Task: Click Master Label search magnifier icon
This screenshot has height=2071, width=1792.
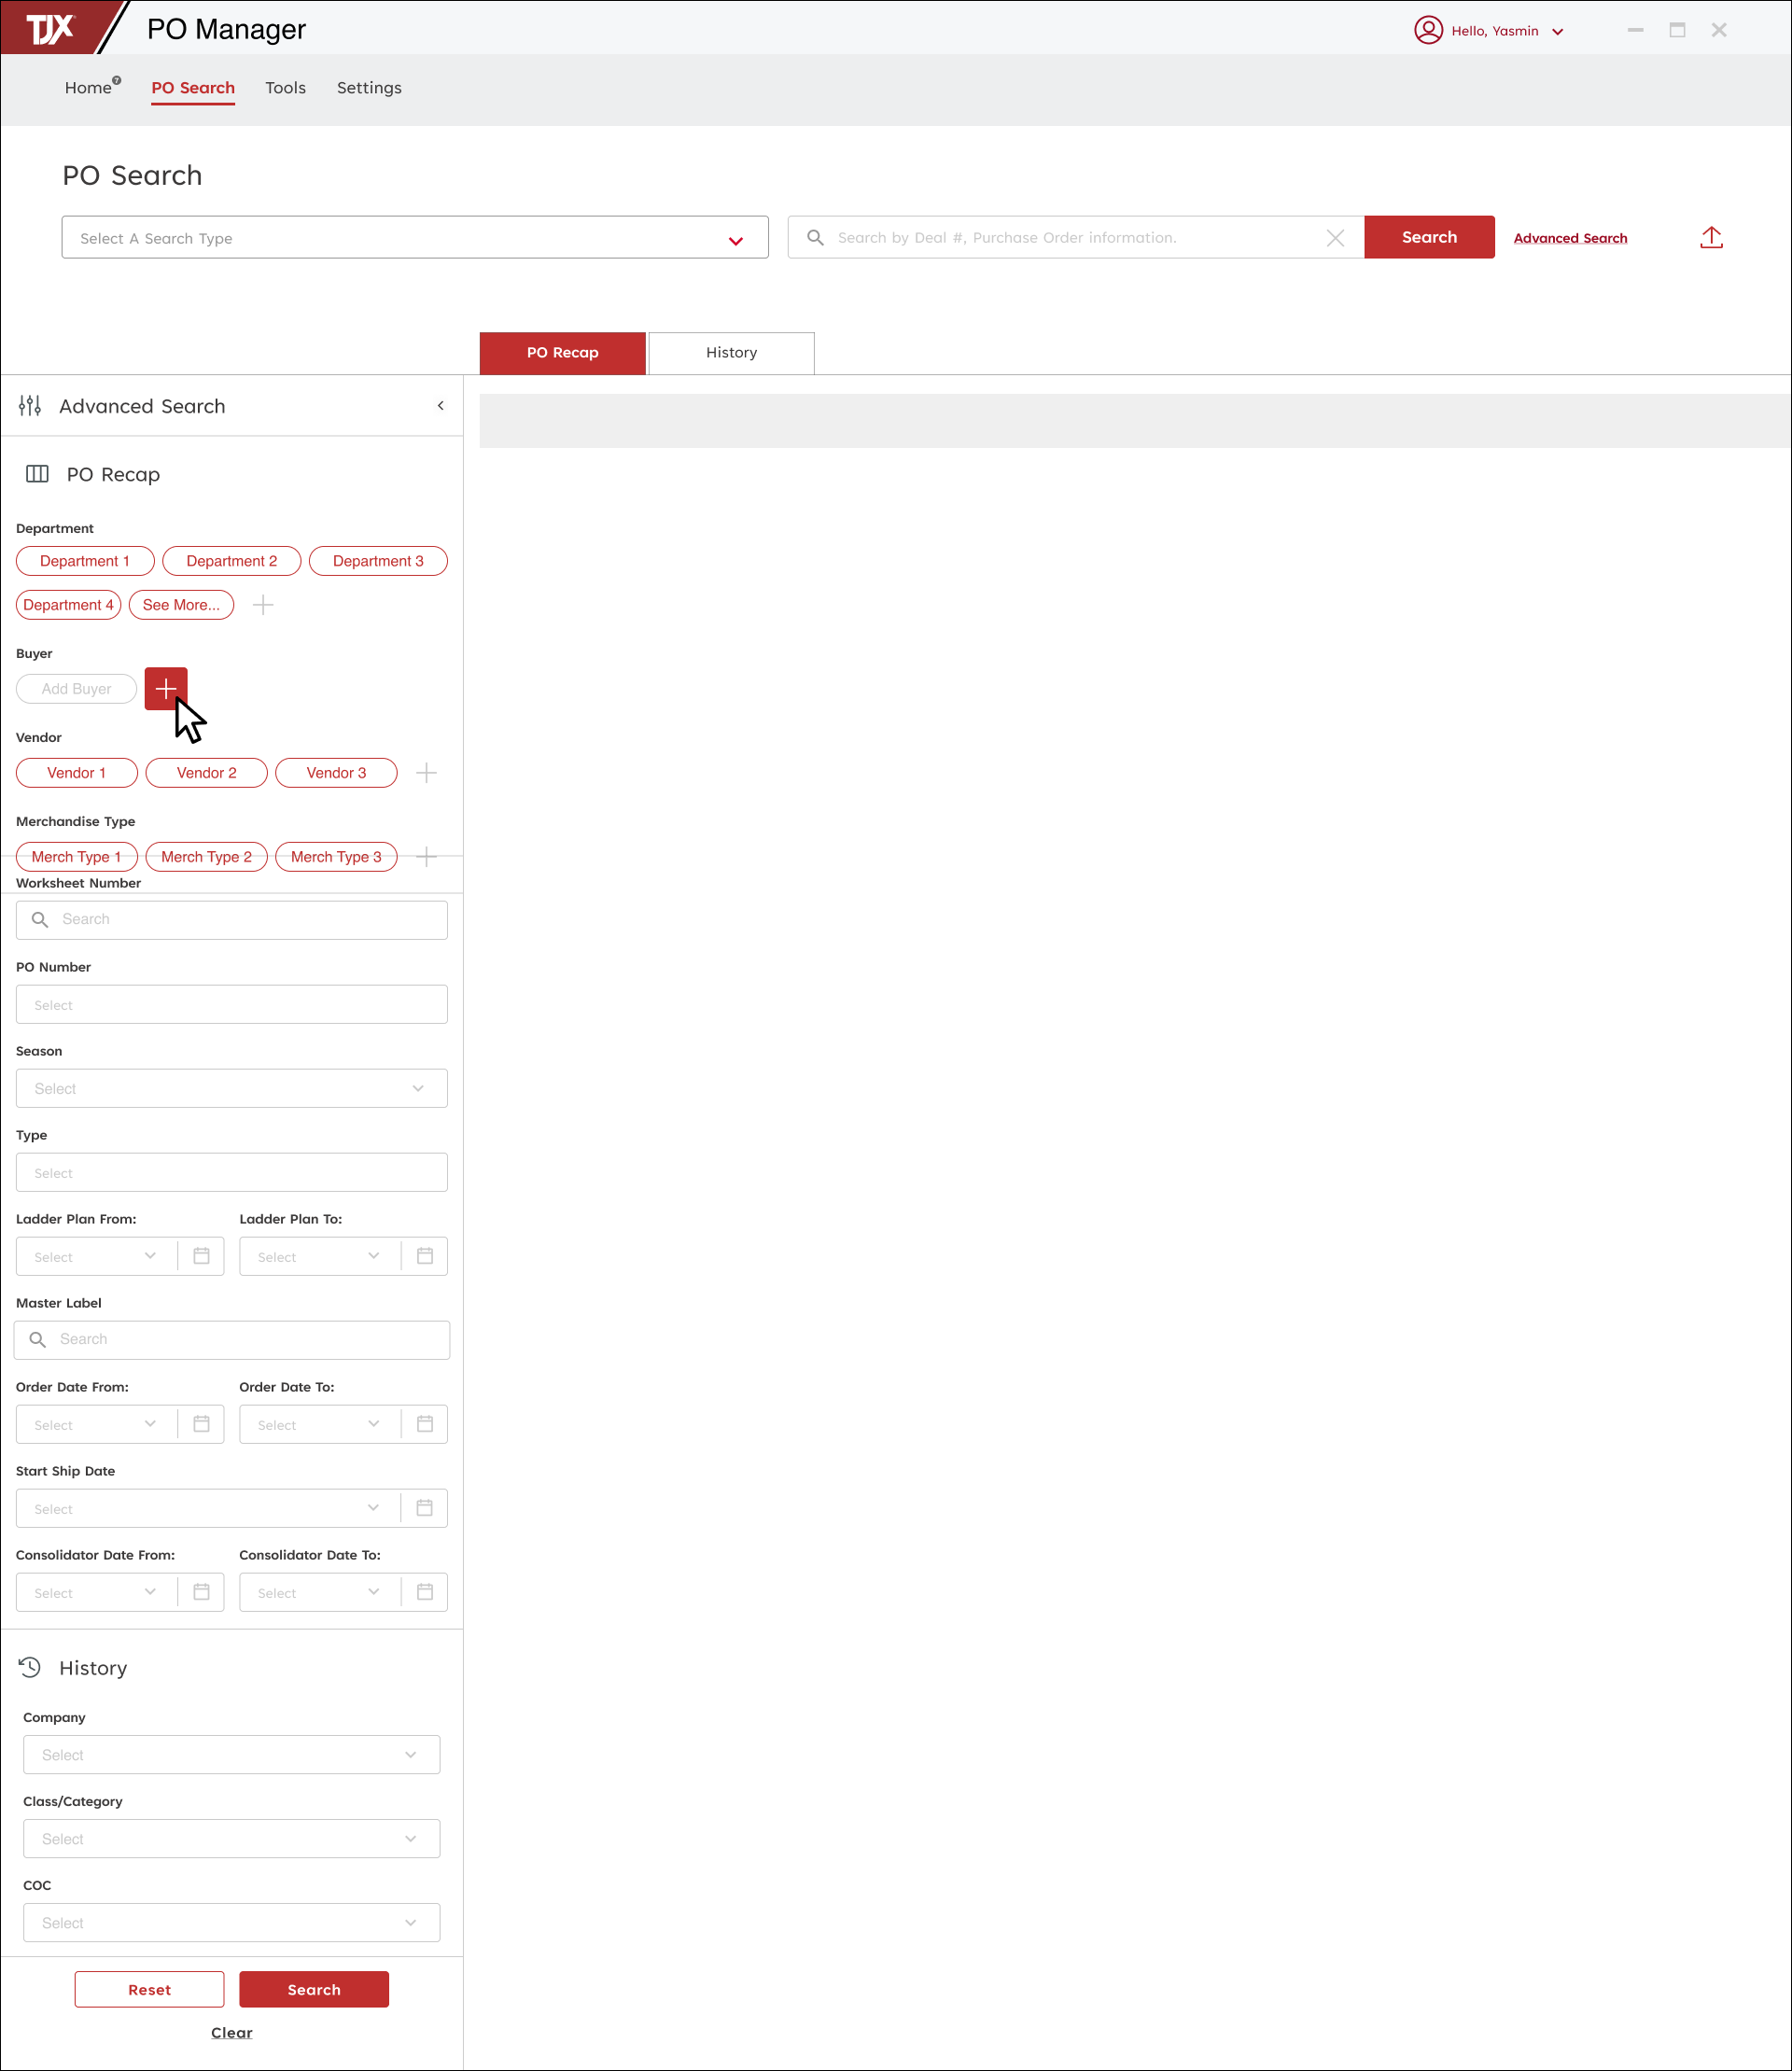Action: (38, 1340)
